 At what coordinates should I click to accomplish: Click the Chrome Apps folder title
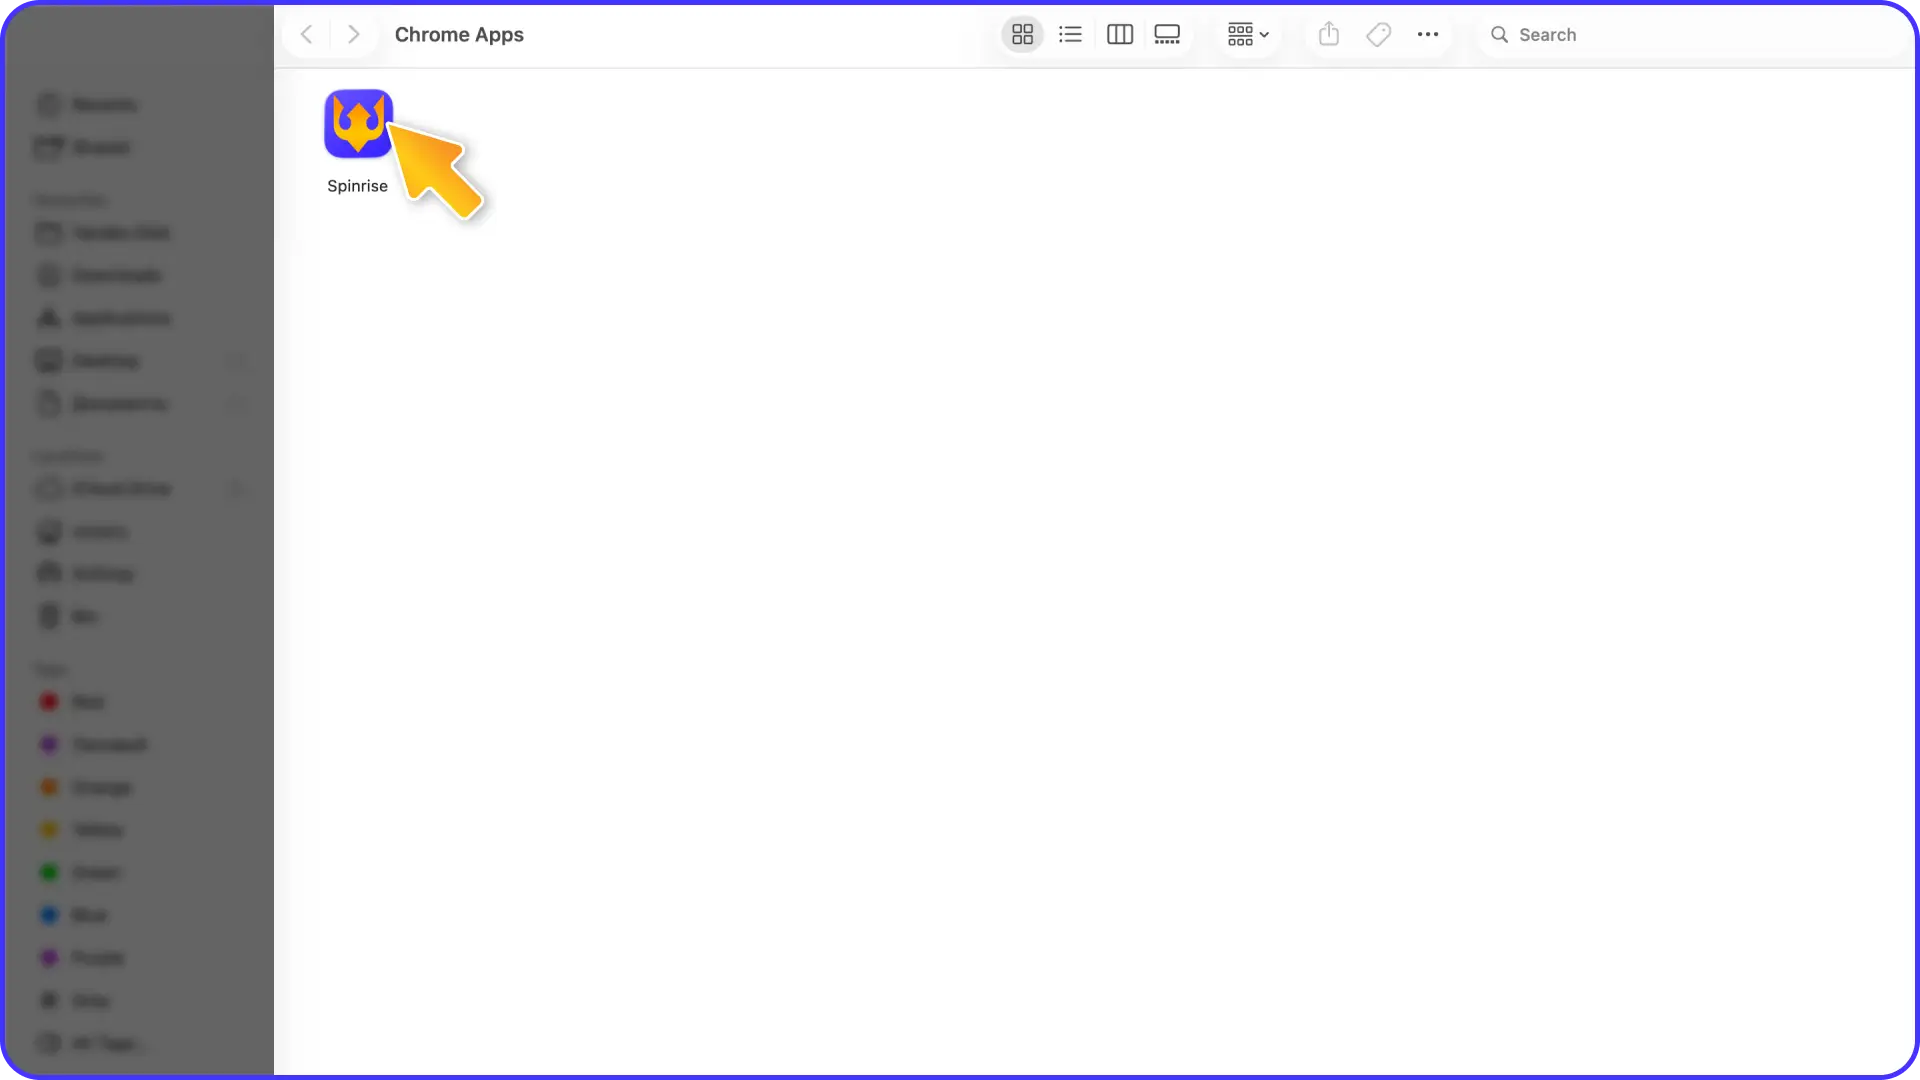coord(459,35)
